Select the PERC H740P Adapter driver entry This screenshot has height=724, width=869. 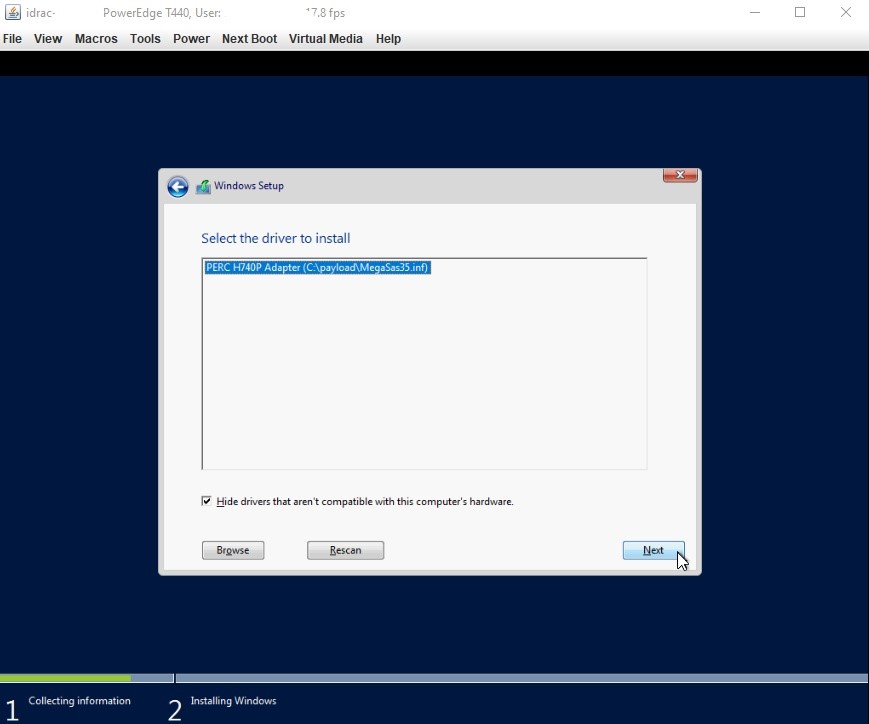317,267
